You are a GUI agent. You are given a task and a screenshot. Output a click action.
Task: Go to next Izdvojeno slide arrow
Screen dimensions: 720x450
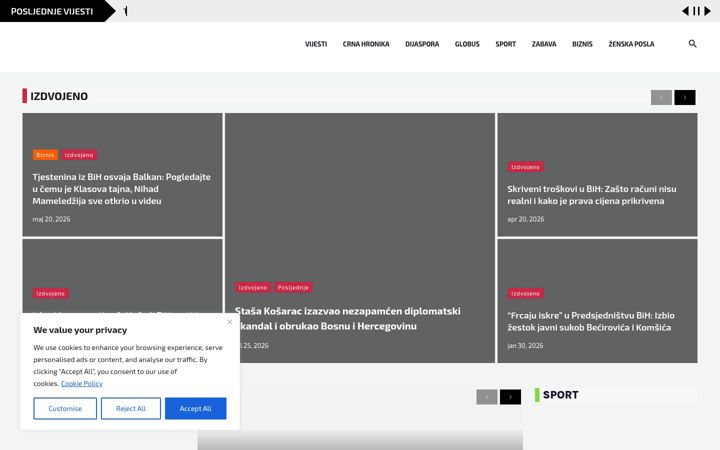[685, 97]
